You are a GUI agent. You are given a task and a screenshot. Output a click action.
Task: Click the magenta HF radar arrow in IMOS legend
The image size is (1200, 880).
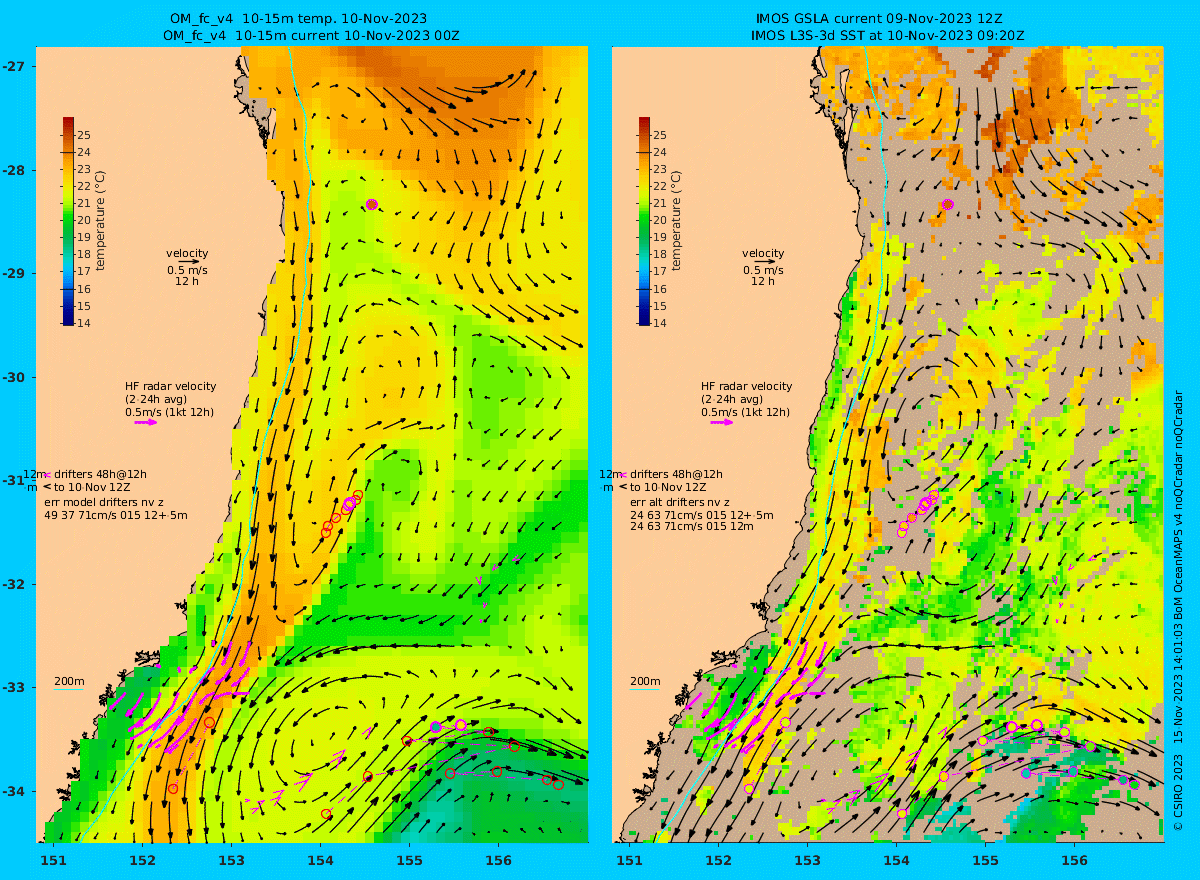coord(722,422)
